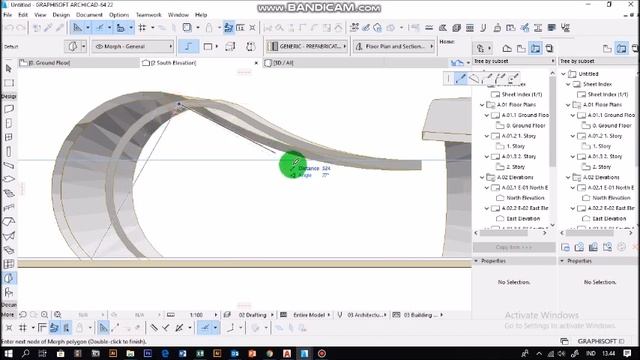Open the Morph - General layer dropdown
This screenshot has height=360, width=640.
coord(133,47)
